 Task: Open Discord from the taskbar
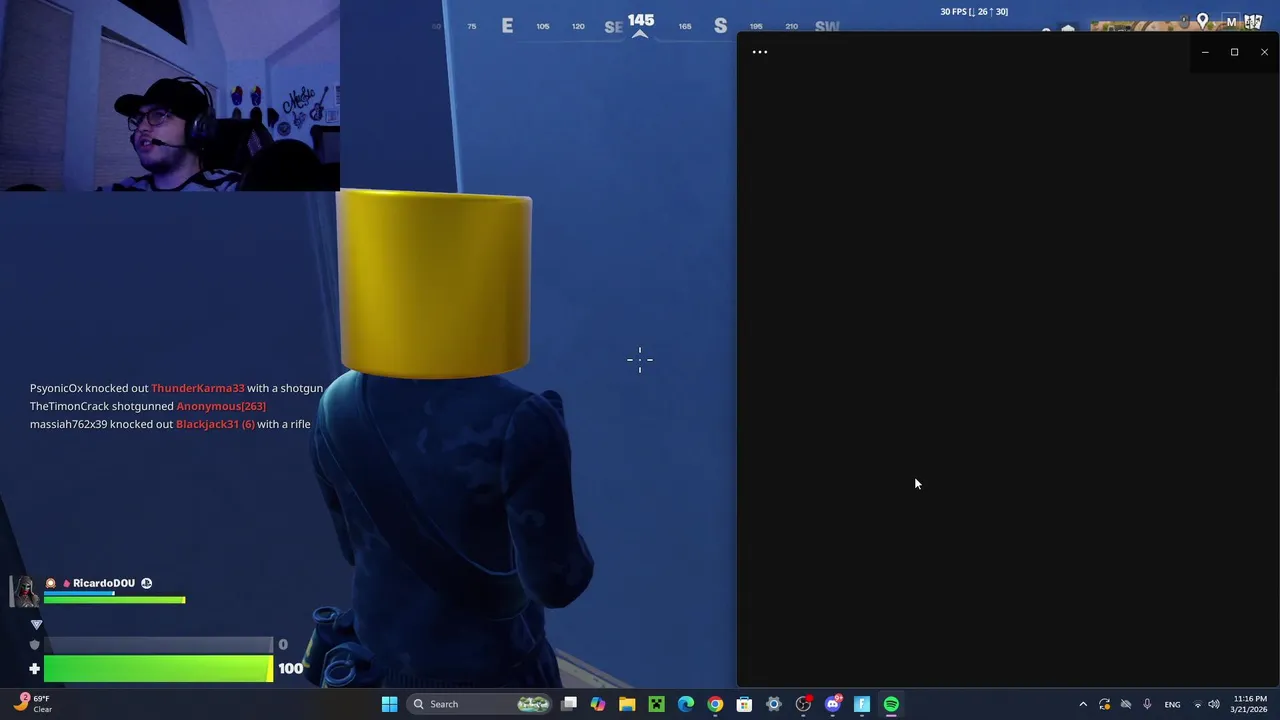pos(832,704)
